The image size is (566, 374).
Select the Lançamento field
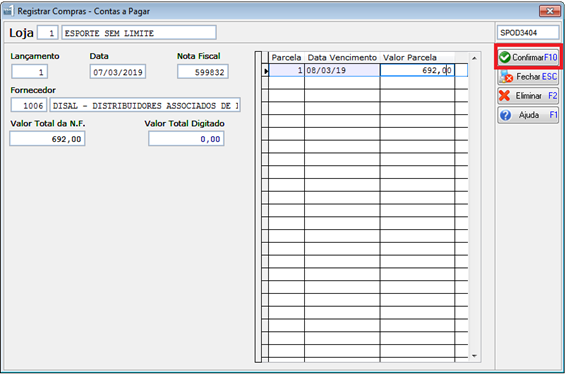(x=30, y=72)
